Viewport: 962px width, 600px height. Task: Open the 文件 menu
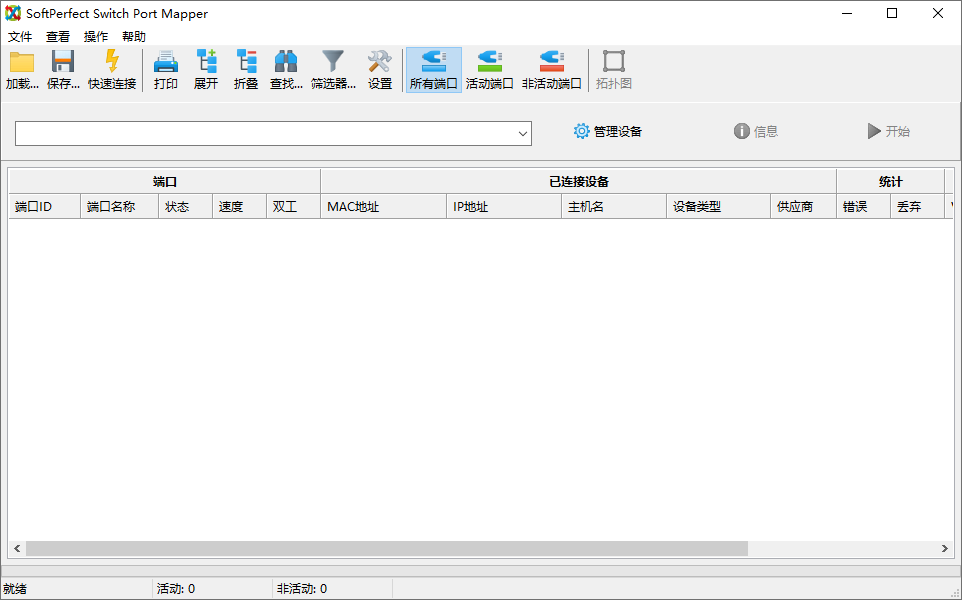20,36
